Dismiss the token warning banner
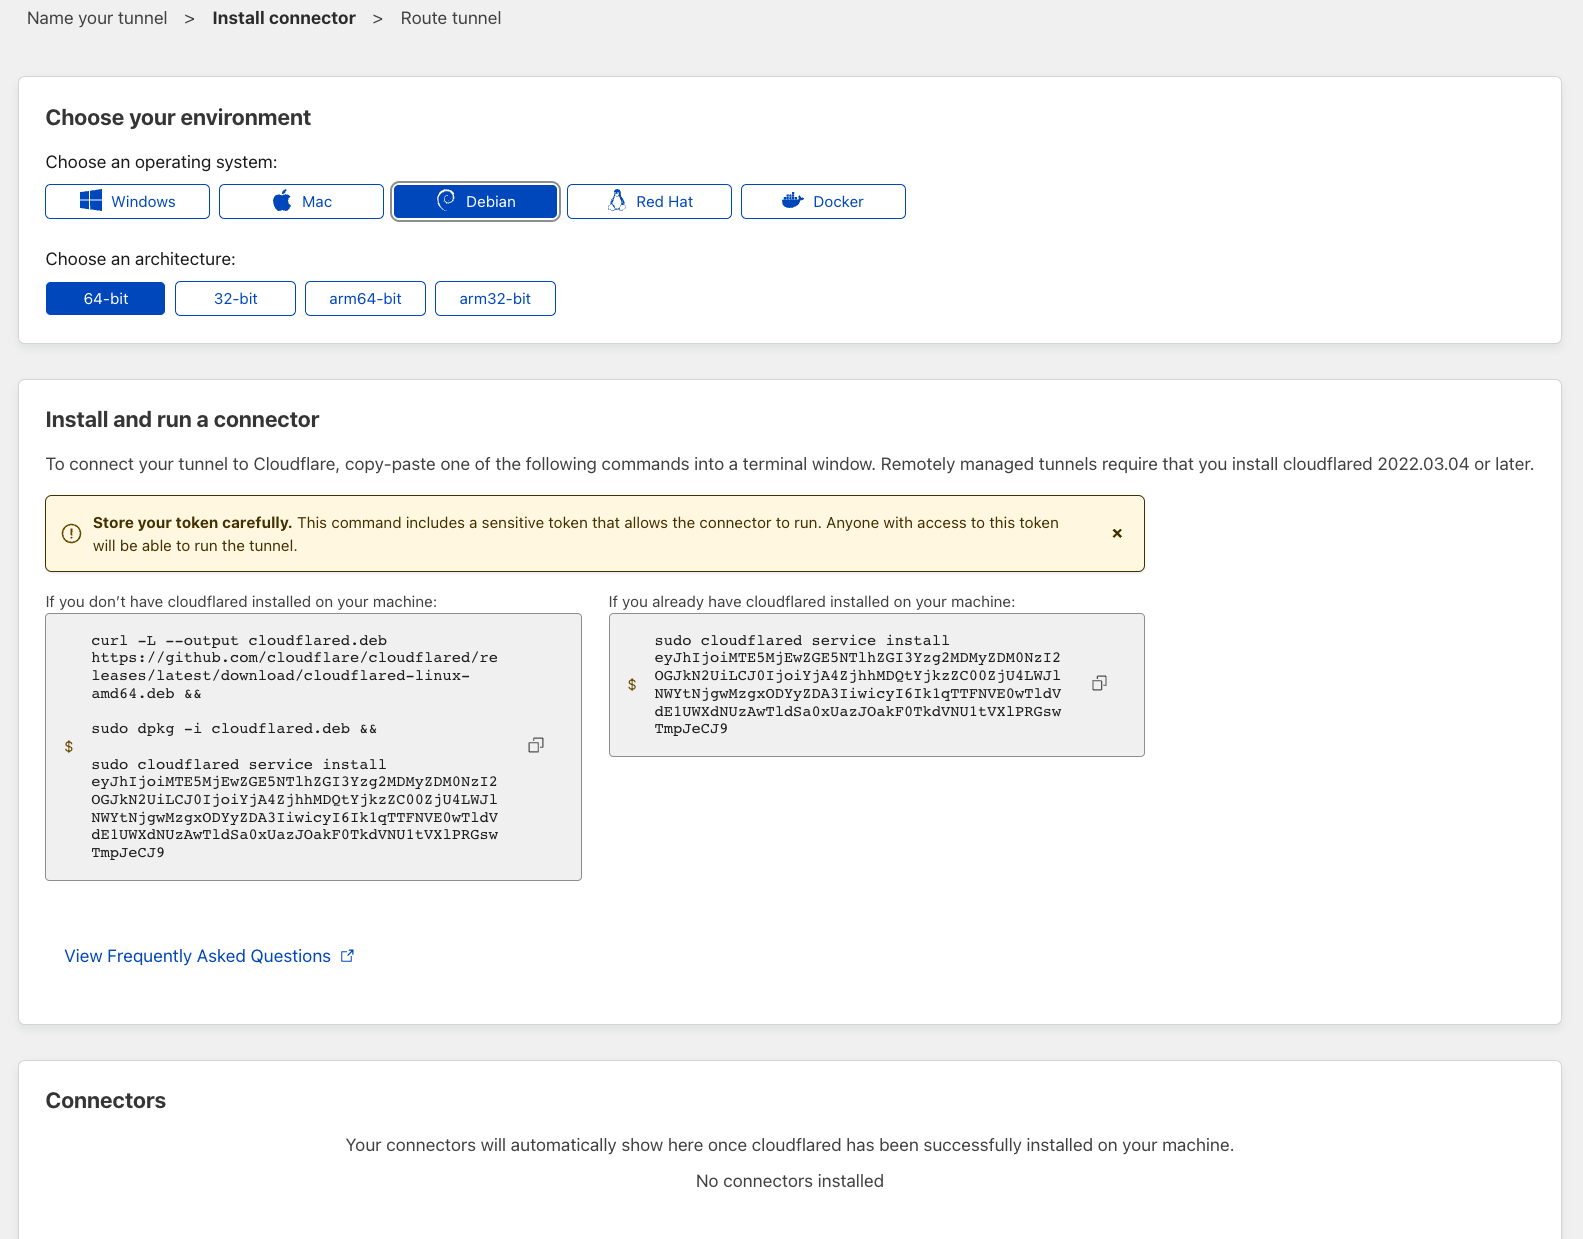The width and height of the screenshot is (1583, 1239). coord(1117,533)
